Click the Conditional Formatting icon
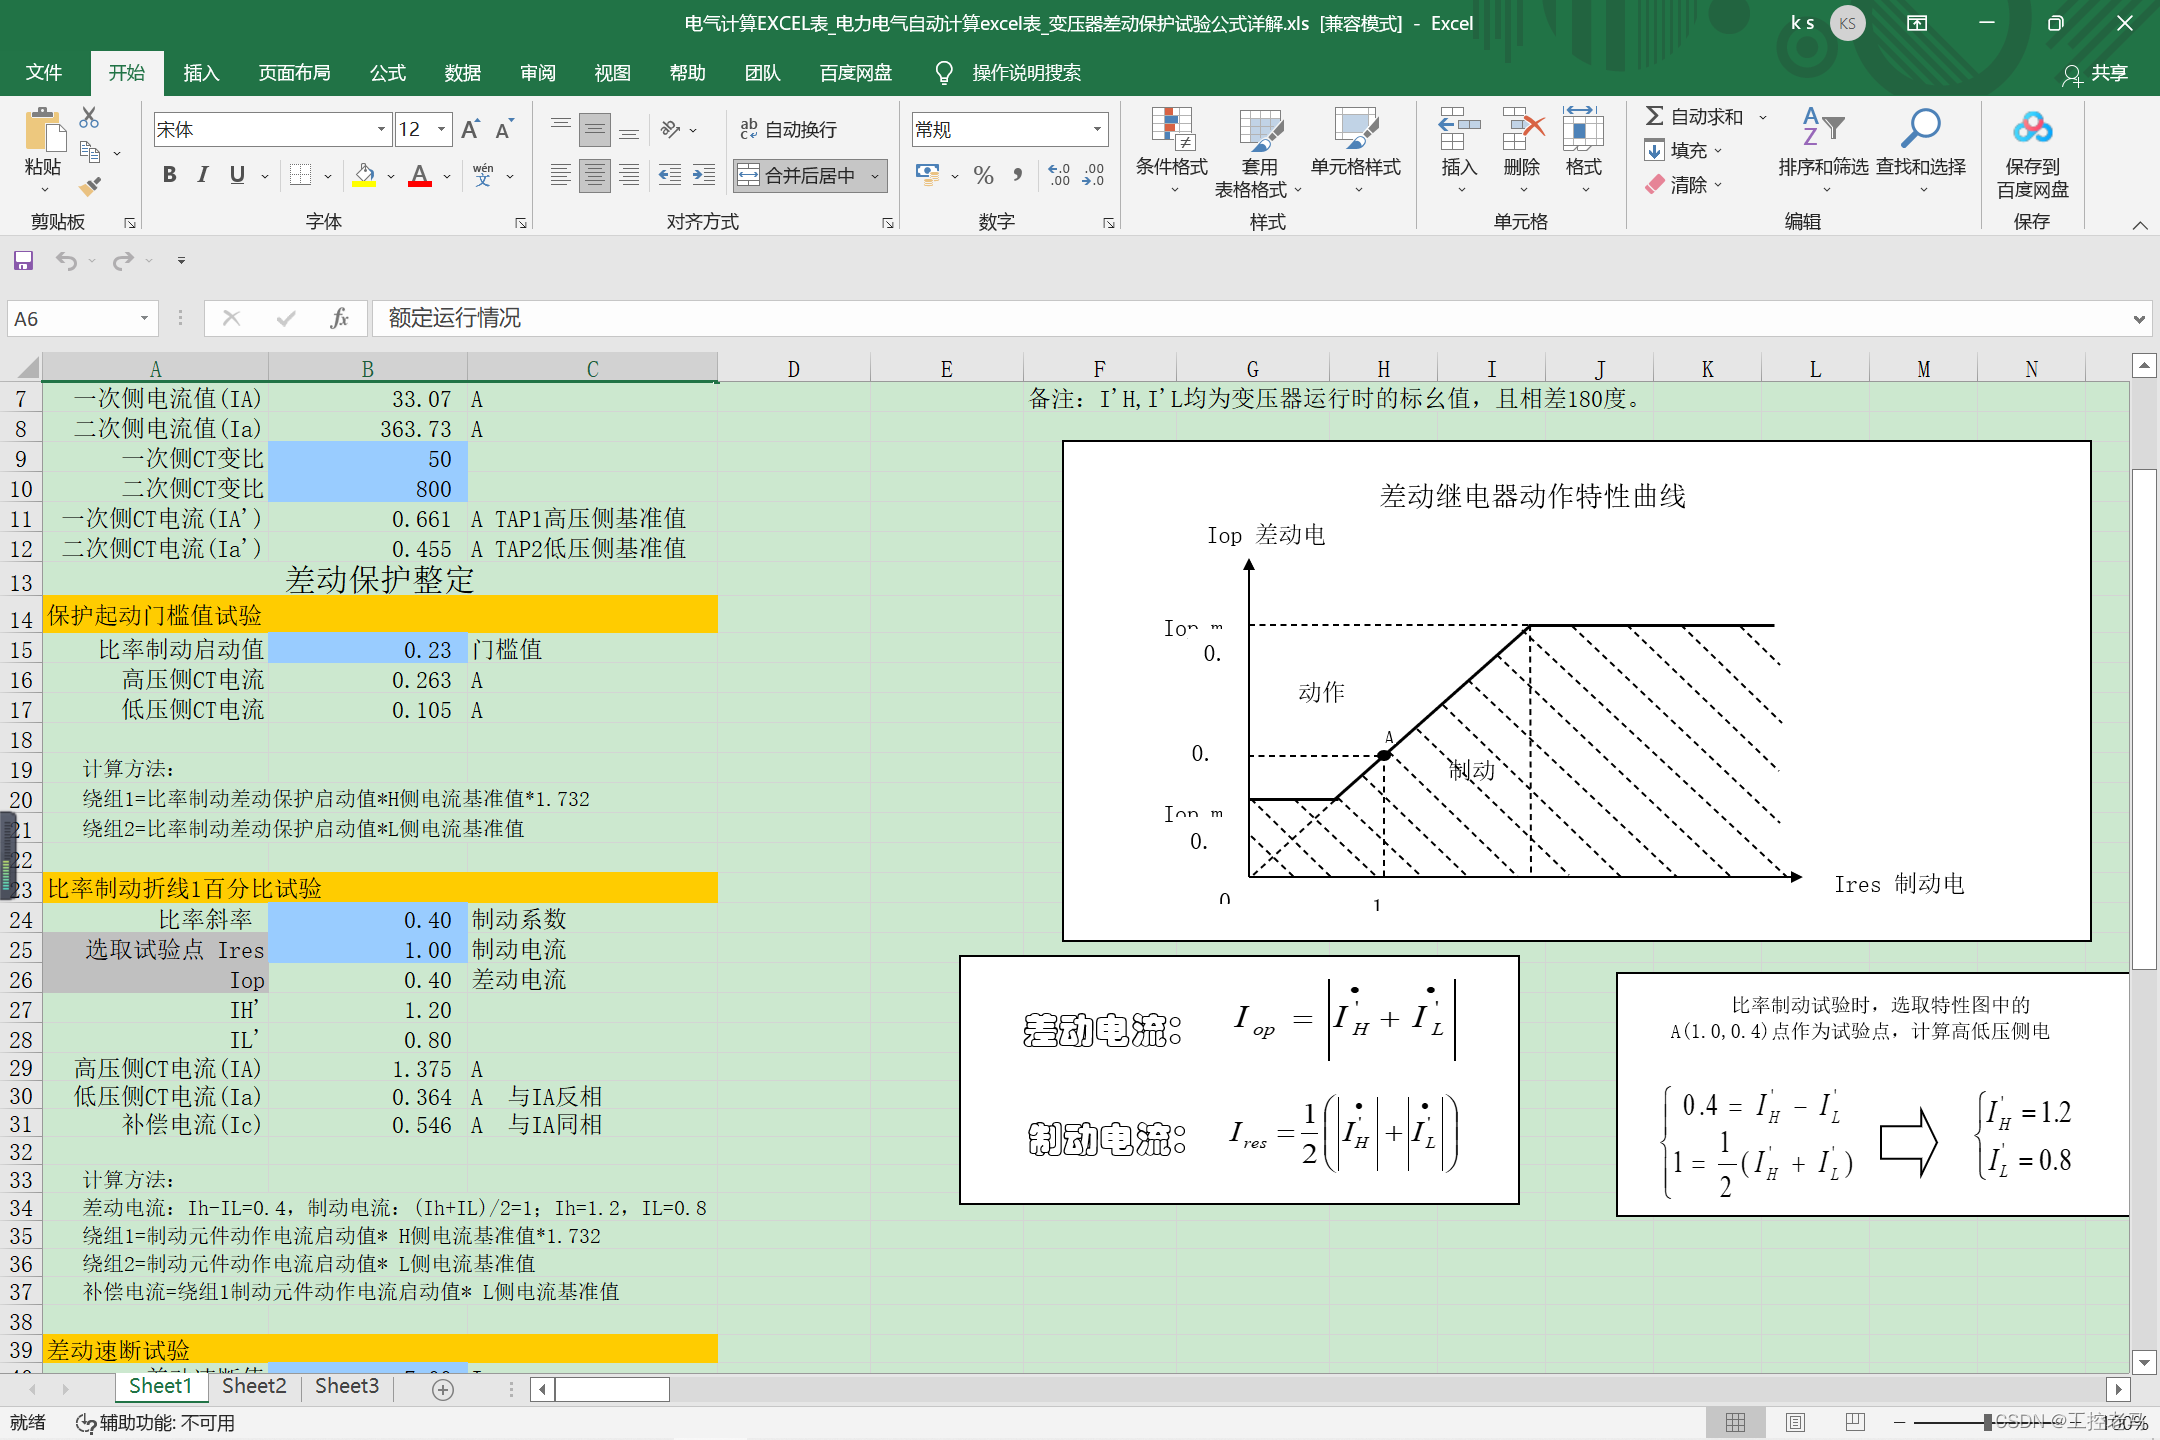The height and width of the screenshot is (1440, 2160). 1171,130
